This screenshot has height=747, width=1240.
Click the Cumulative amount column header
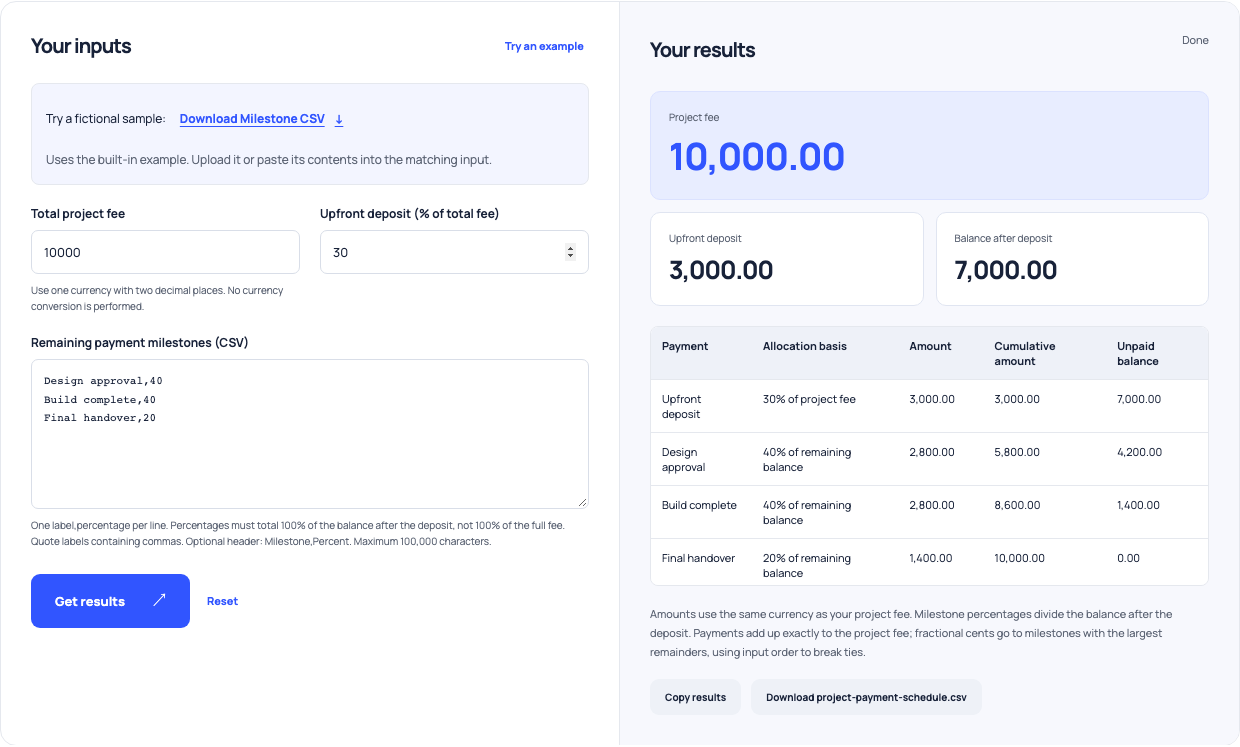point(1025,353)
